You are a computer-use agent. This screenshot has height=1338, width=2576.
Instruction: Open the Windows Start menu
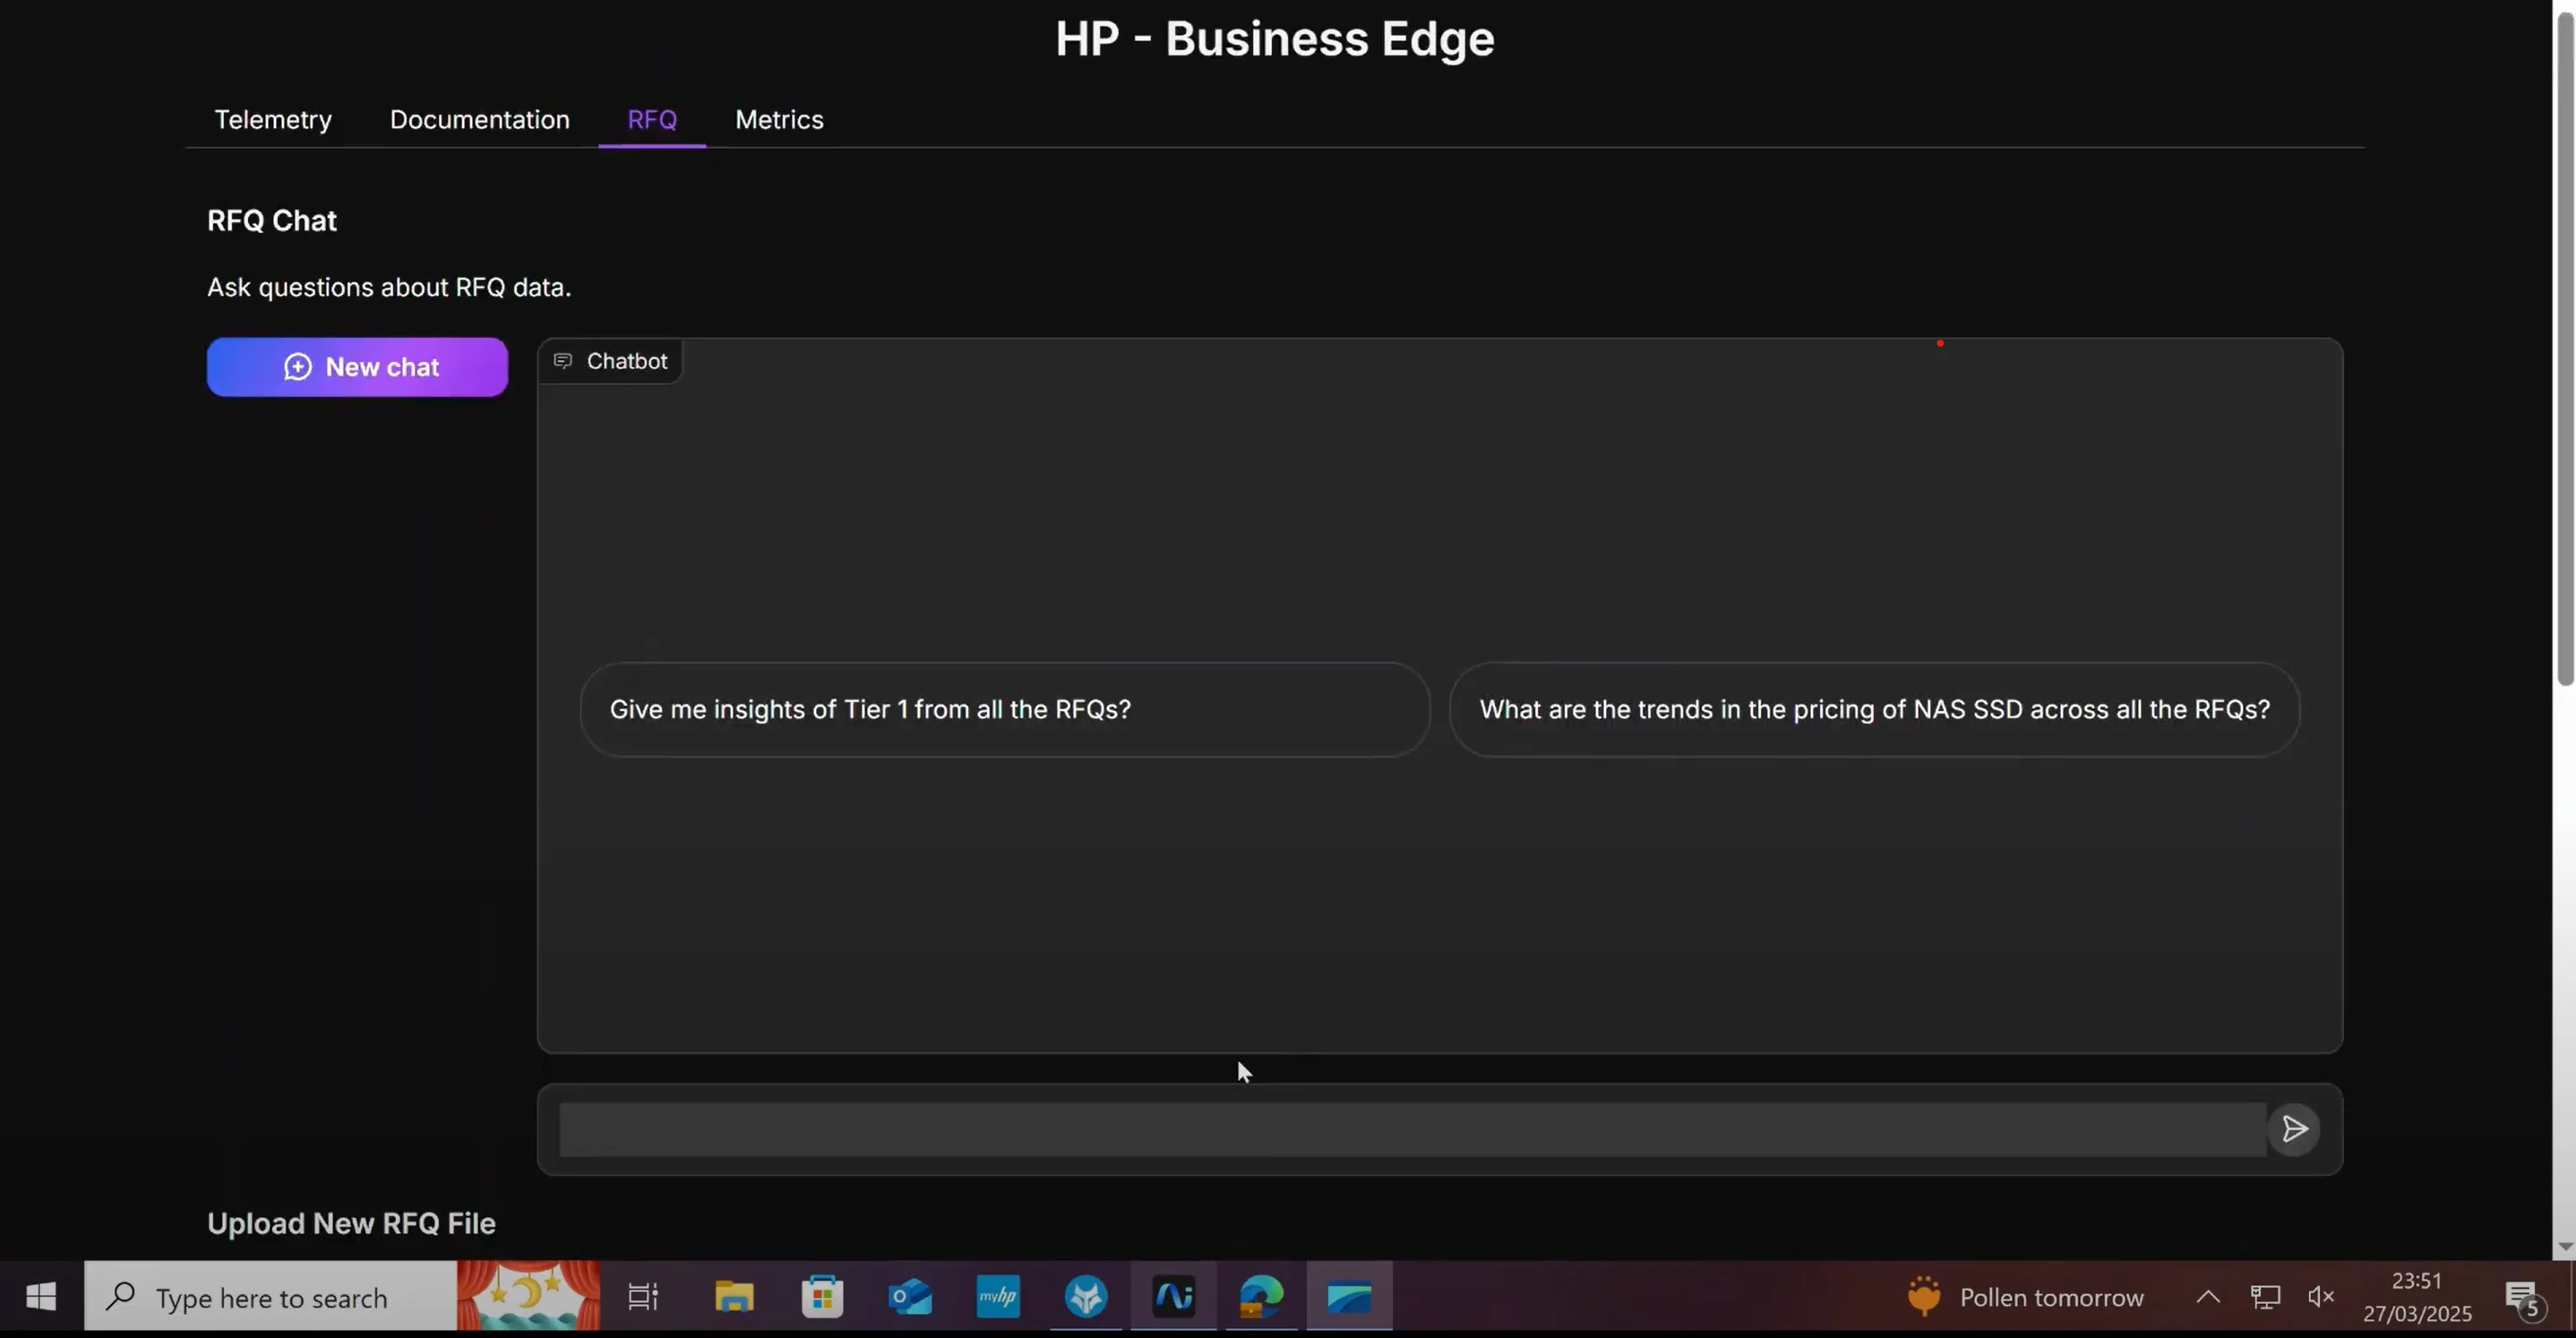point(41,1297)
